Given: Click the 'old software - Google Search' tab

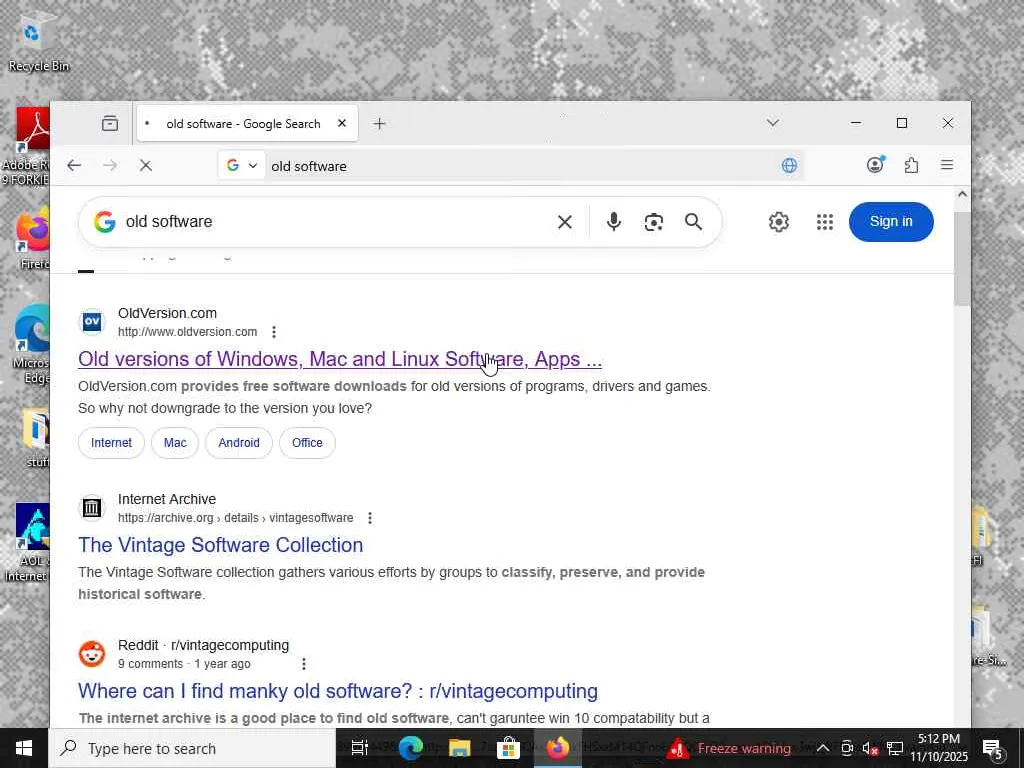Looking at the screenshot, I should click(x=247, y=123).
